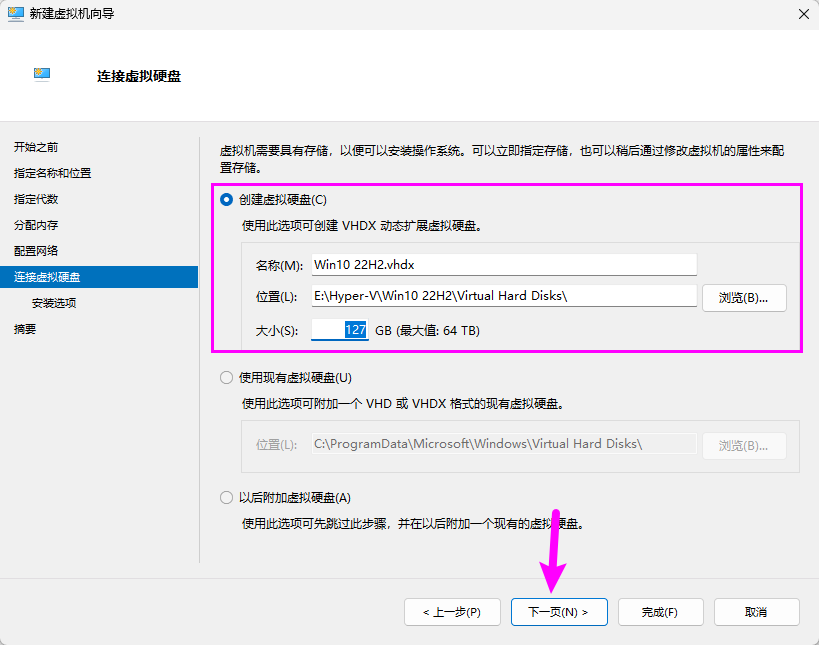The width and height of the screenshot is (819, 645).
Task: Click the 位置(L) field with E:\Hyper-V path
Action: (504, 296)
